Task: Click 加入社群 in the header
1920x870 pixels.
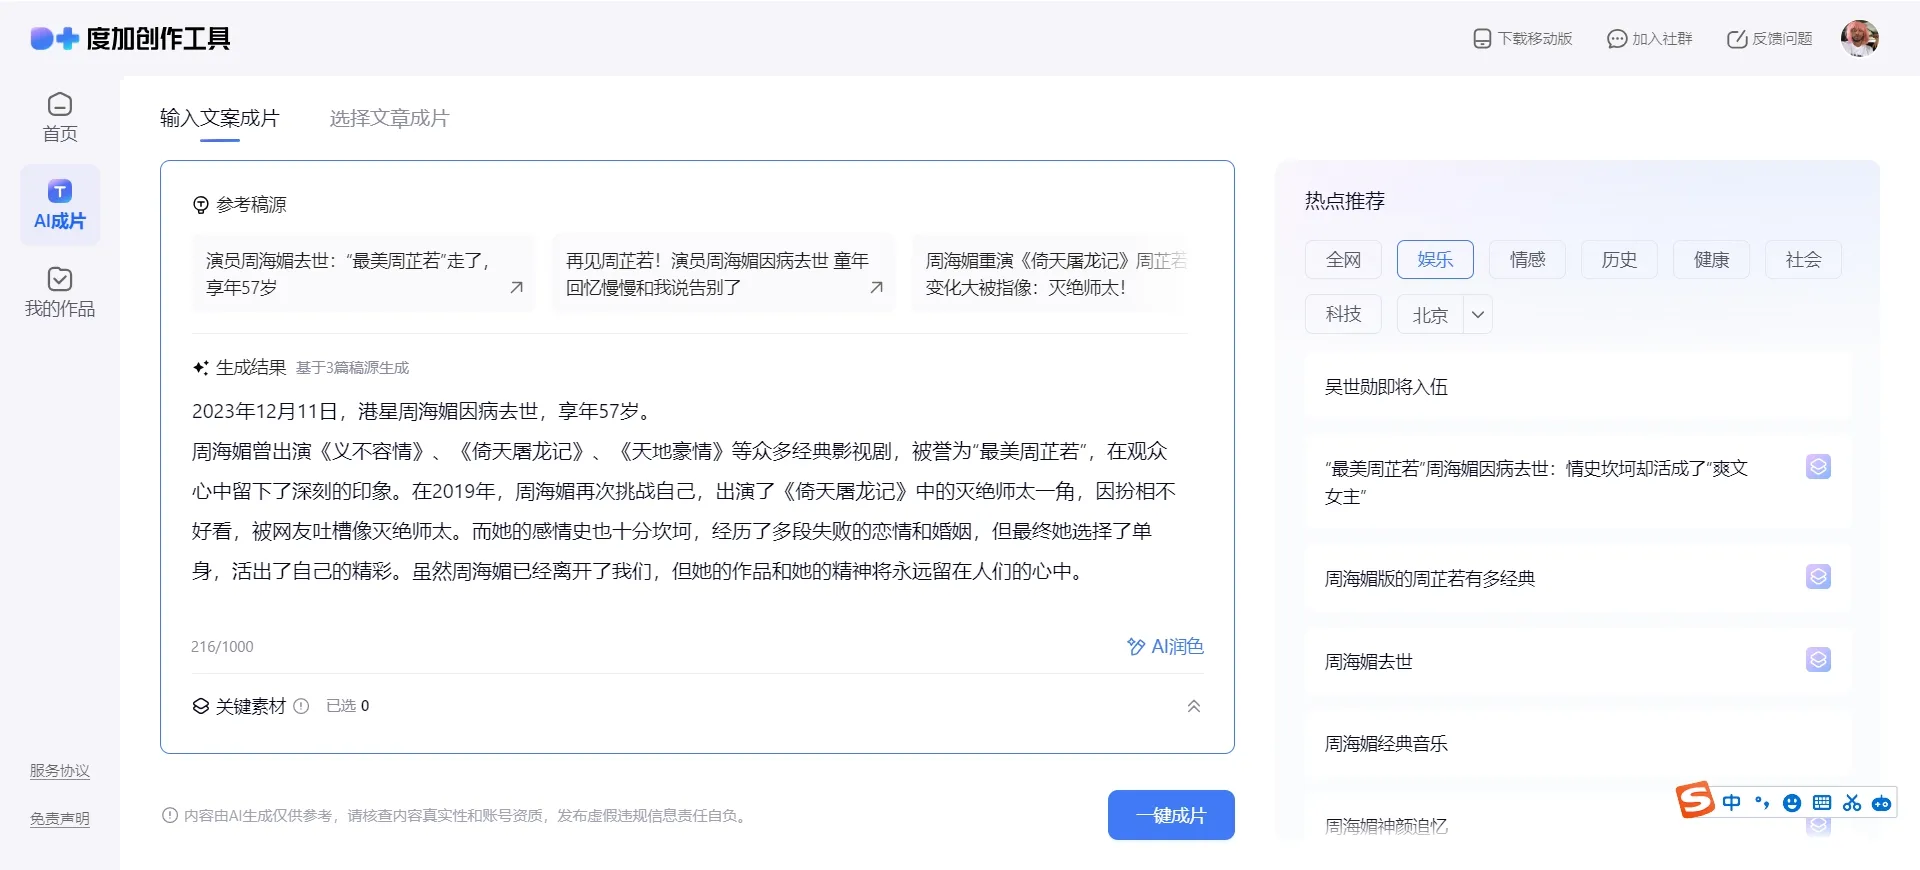Action: pos(1650,39)
